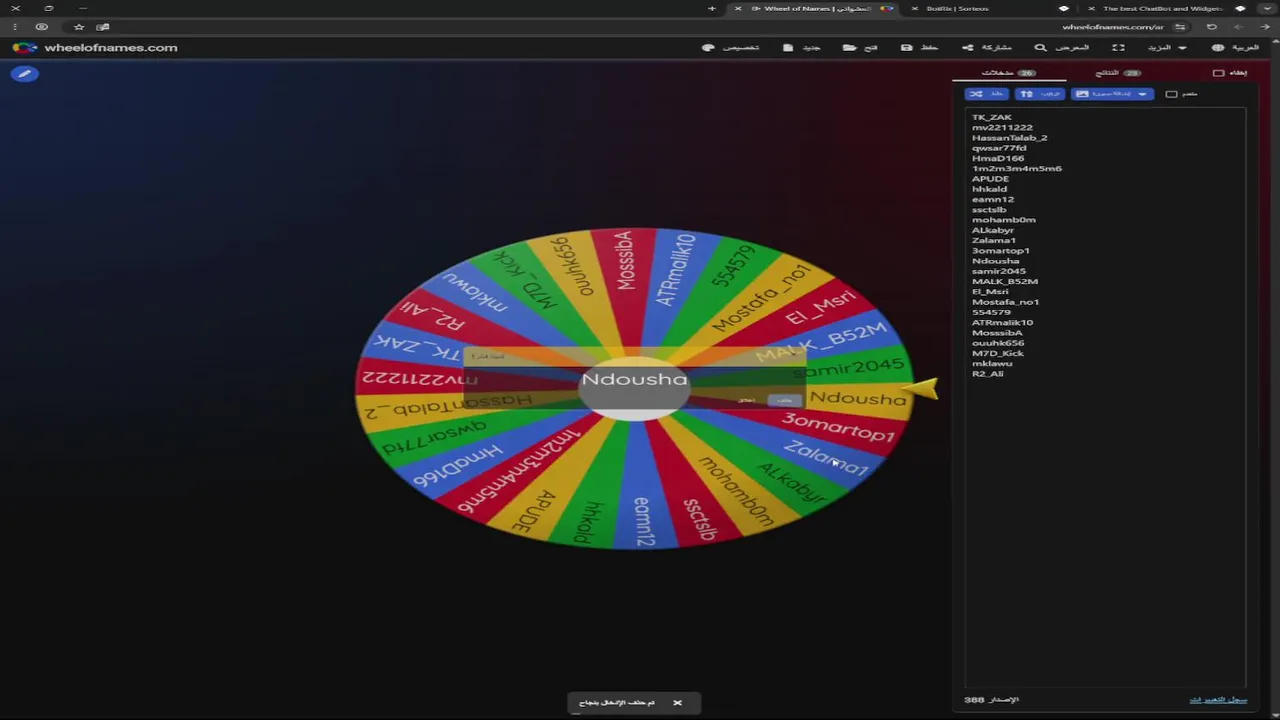Select HassanTalab_2 in entries list

1010,138
